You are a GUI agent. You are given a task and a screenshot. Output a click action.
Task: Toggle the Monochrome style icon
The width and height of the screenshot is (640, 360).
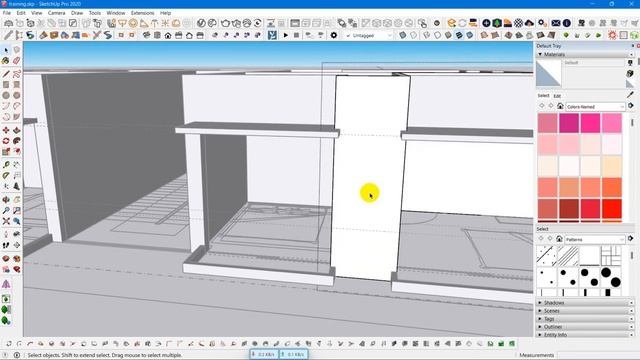click(470, 36)
